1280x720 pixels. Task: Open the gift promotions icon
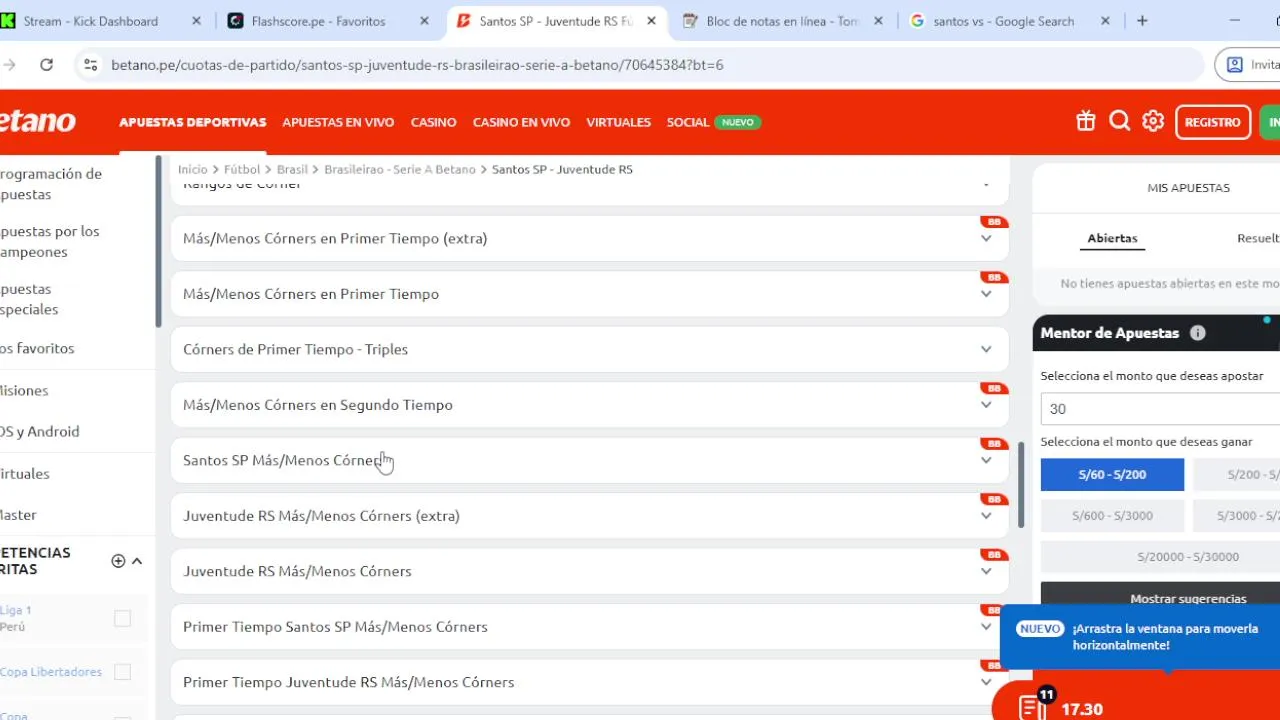pos(1086,121)
